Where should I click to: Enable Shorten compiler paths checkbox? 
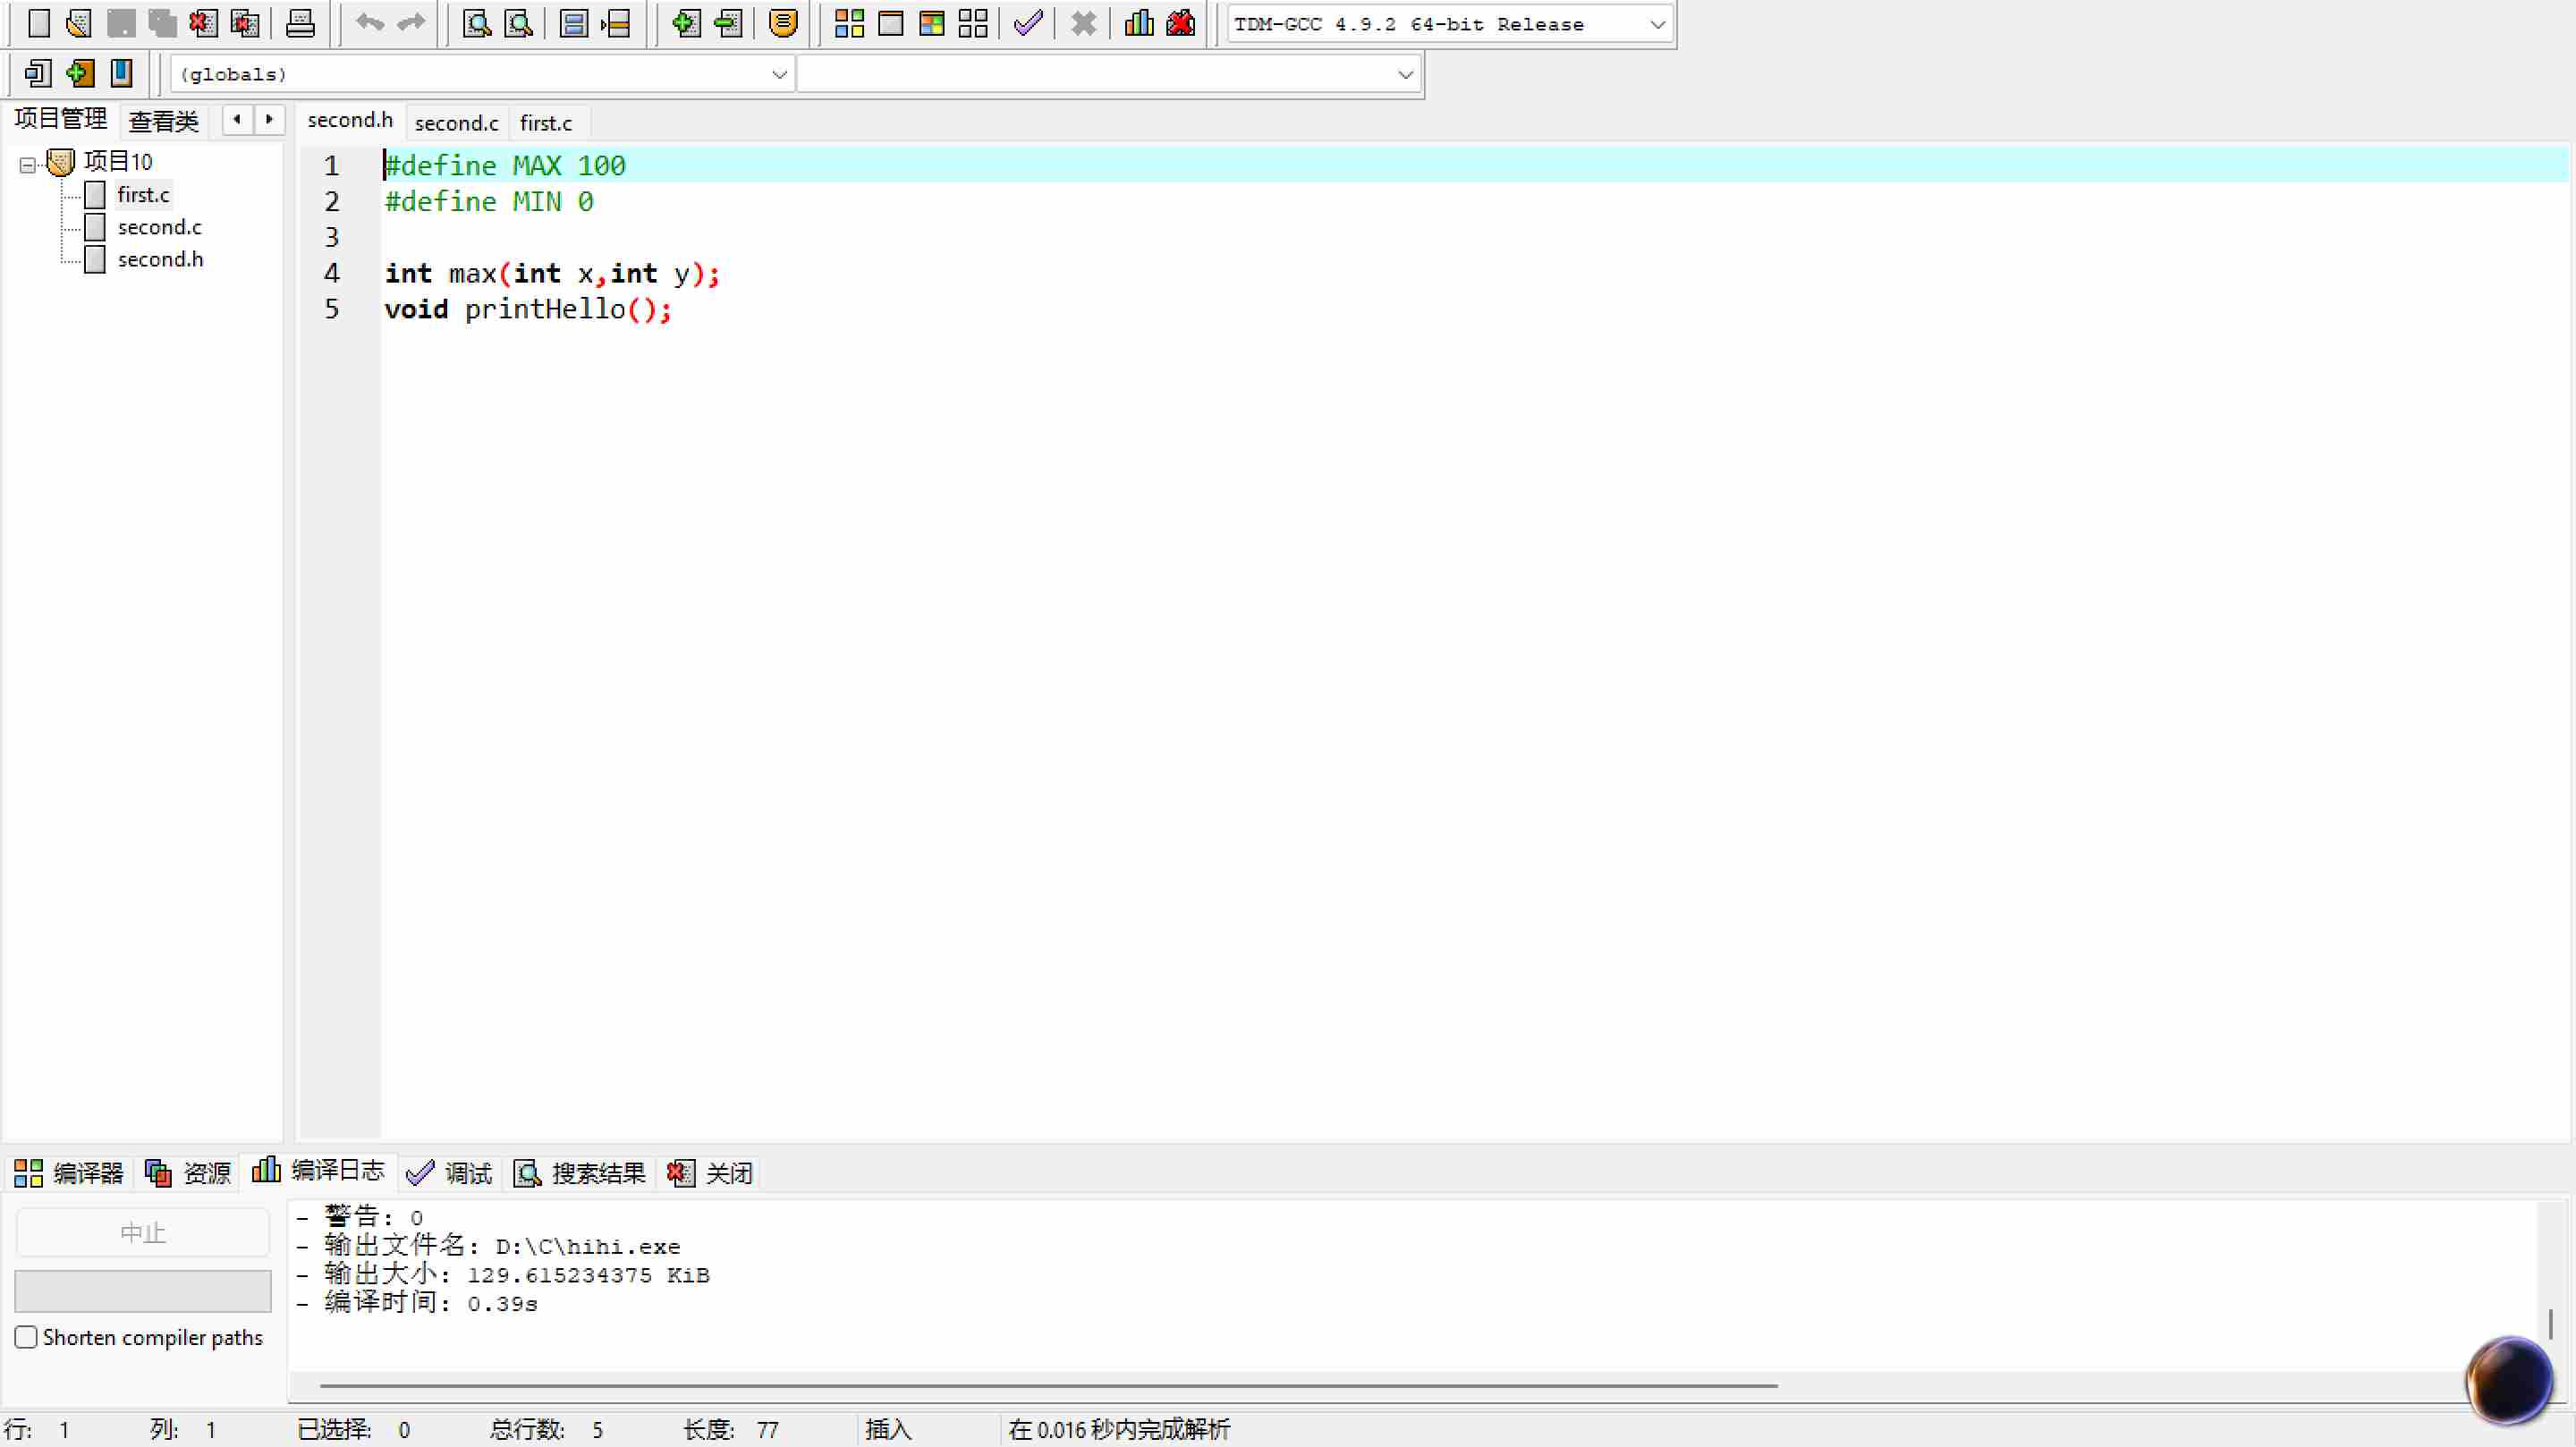(x=26, y=1337)
